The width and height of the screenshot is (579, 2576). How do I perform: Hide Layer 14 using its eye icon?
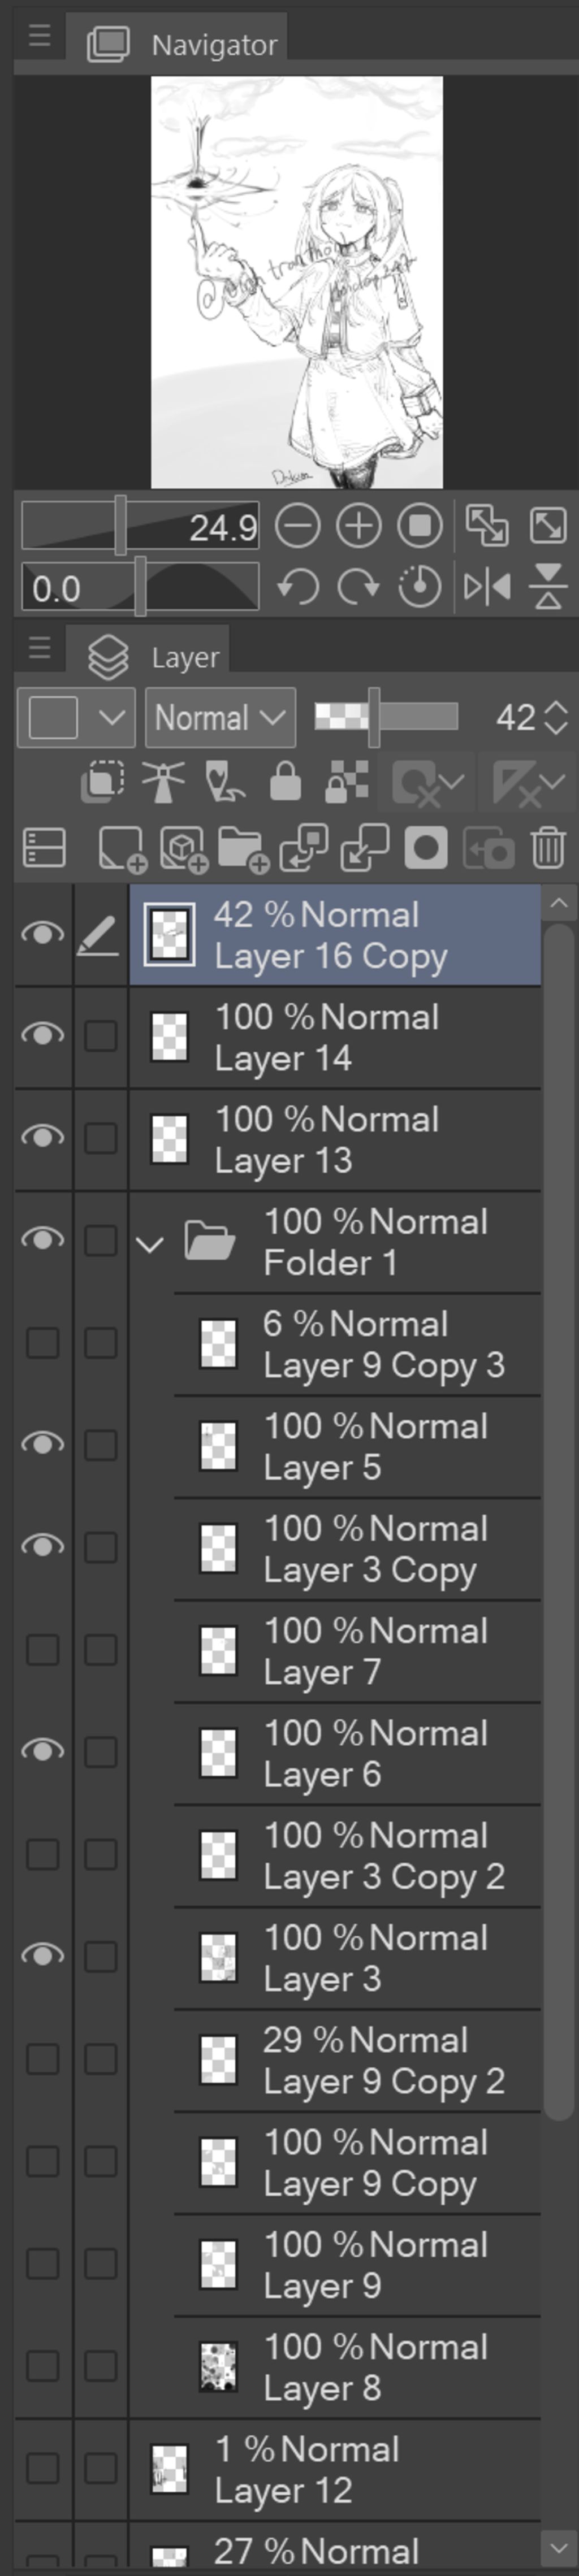(x=42, y=1035)
